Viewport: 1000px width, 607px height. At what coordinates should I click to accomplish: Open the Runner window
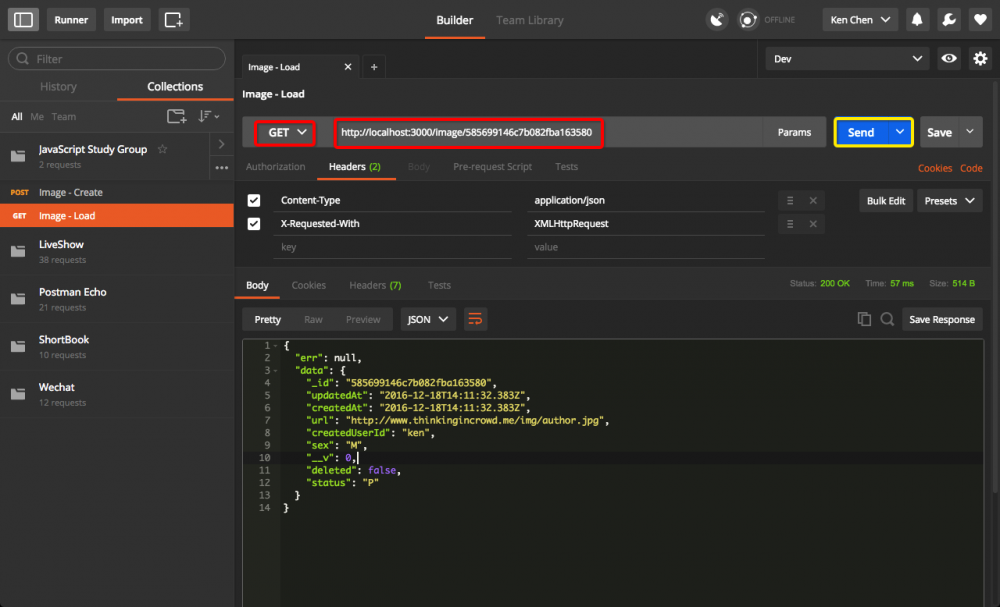(70, 19)
